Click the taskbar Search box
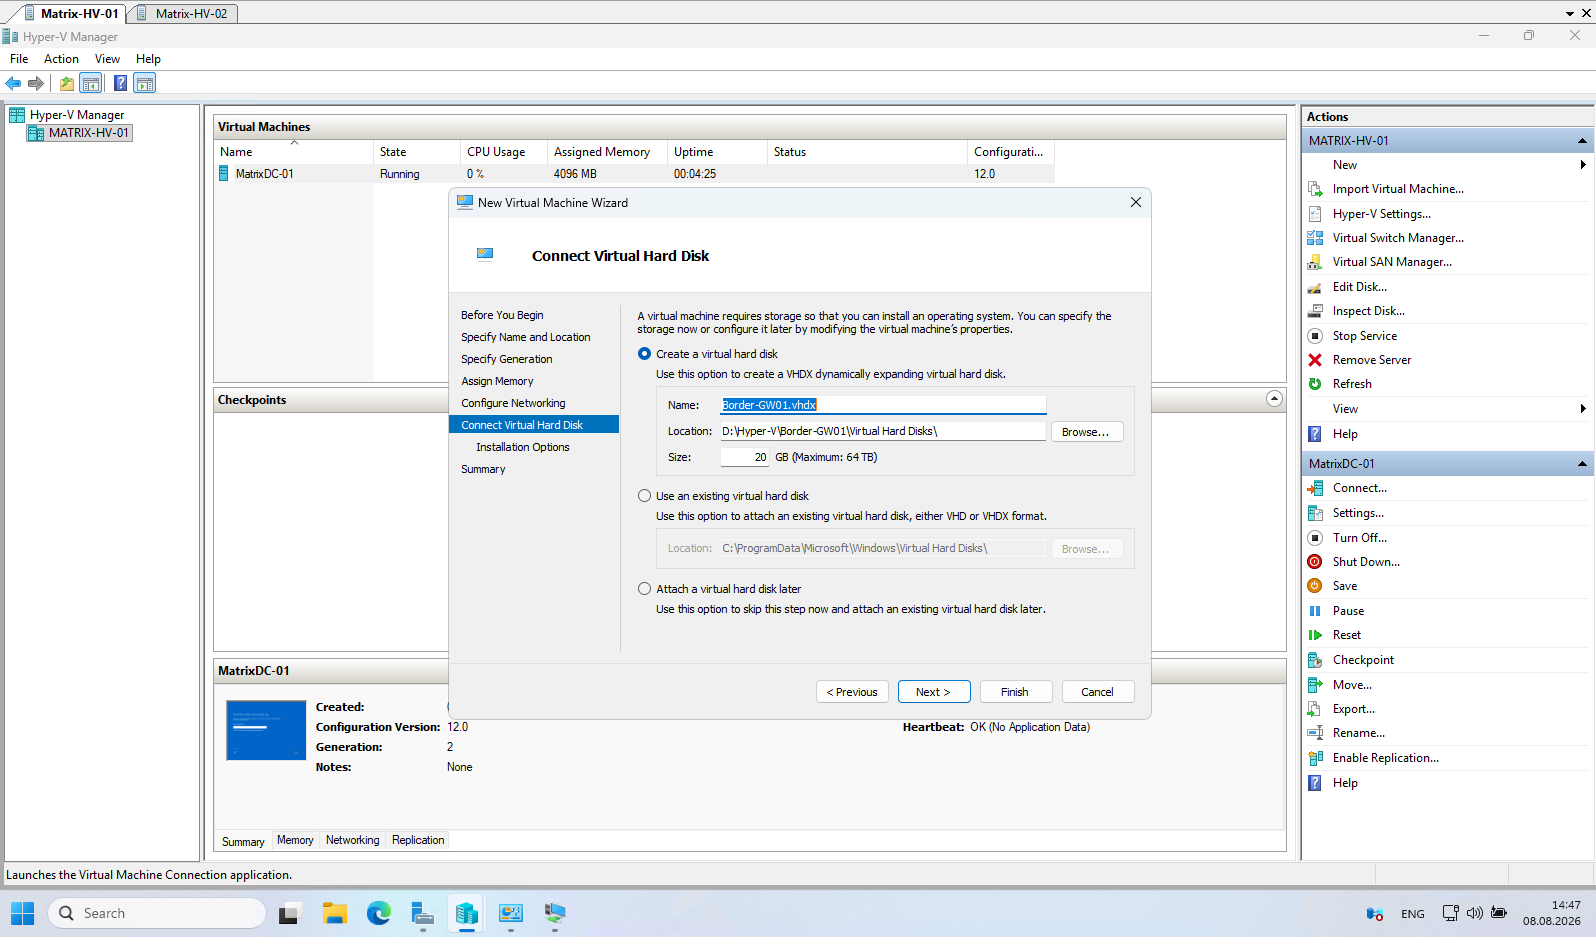Screen dimensions: 1596x937 157,913
